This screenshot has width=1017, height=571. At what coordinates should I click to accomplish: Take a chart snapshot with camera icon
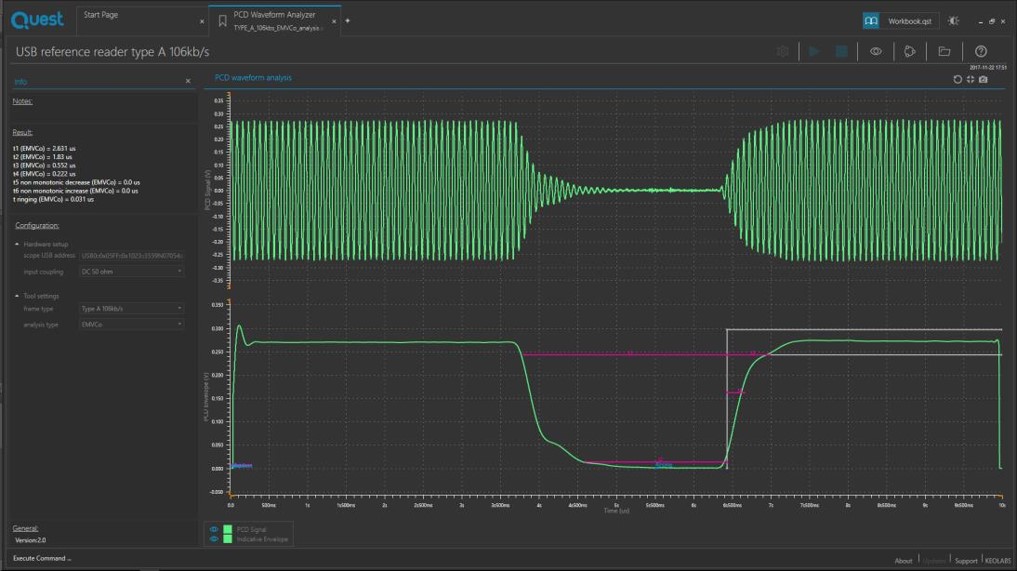pos(984,79)
